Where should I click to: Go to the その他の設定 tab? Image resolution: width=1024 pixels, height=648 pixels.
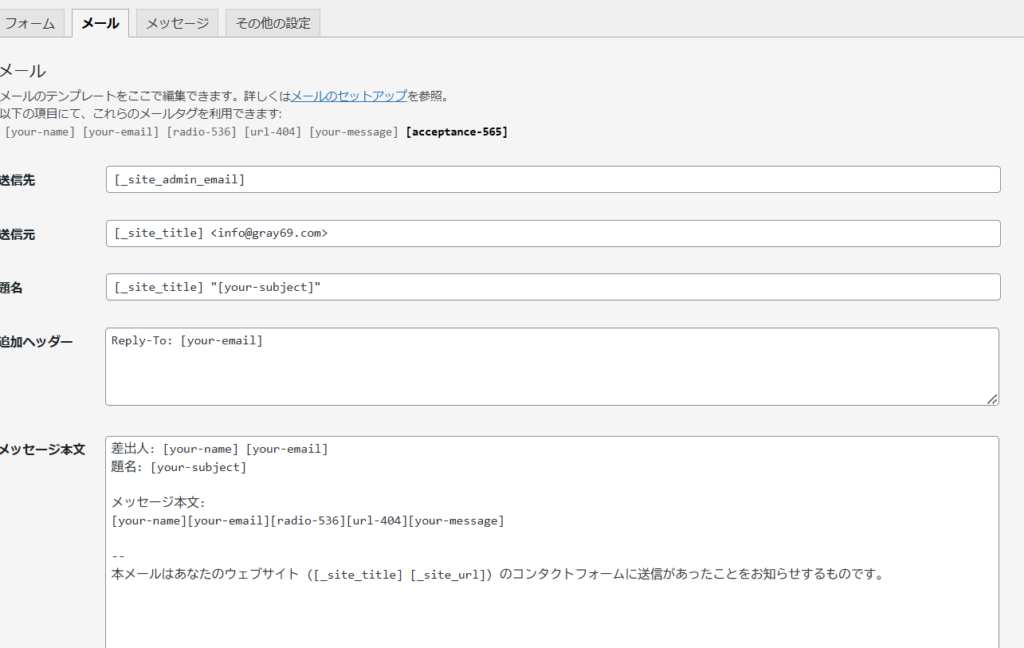tap(273, 23)
